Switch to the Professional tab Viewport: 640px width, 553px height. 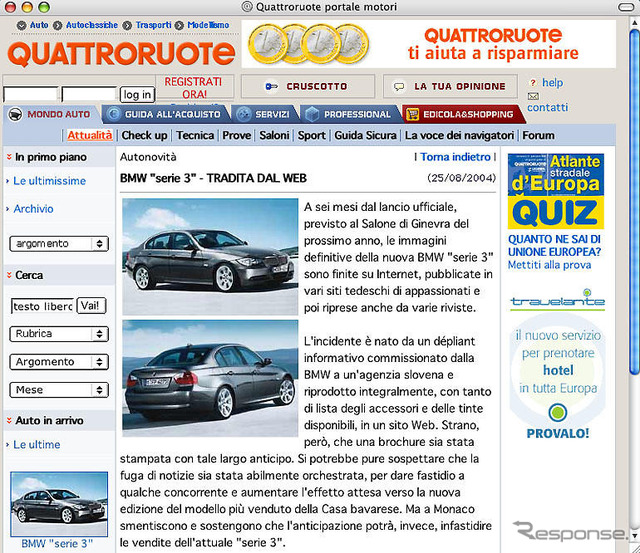coord(351,114)
